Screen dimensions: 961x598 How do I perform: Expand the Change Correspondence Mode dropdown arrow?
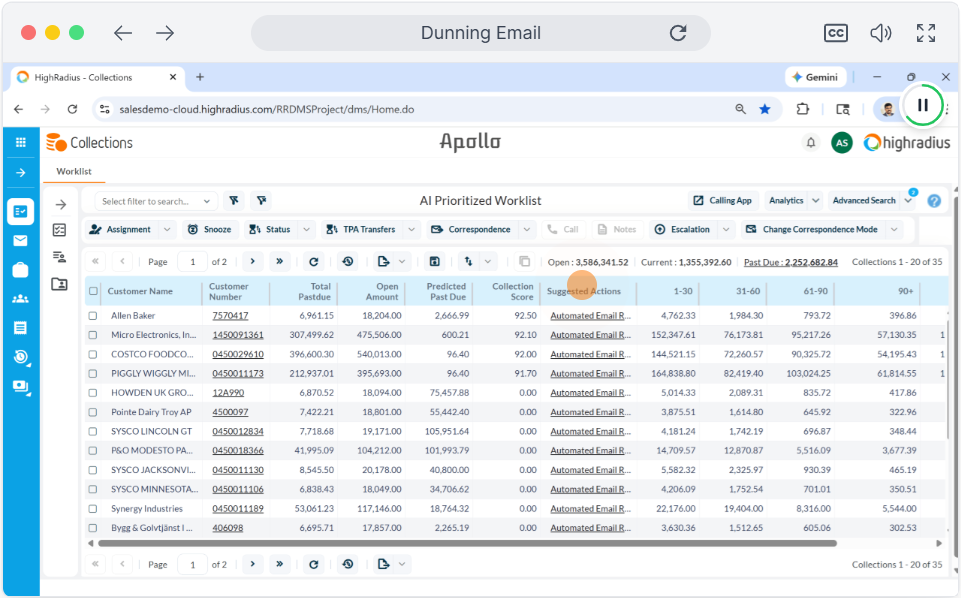point(893,230)
